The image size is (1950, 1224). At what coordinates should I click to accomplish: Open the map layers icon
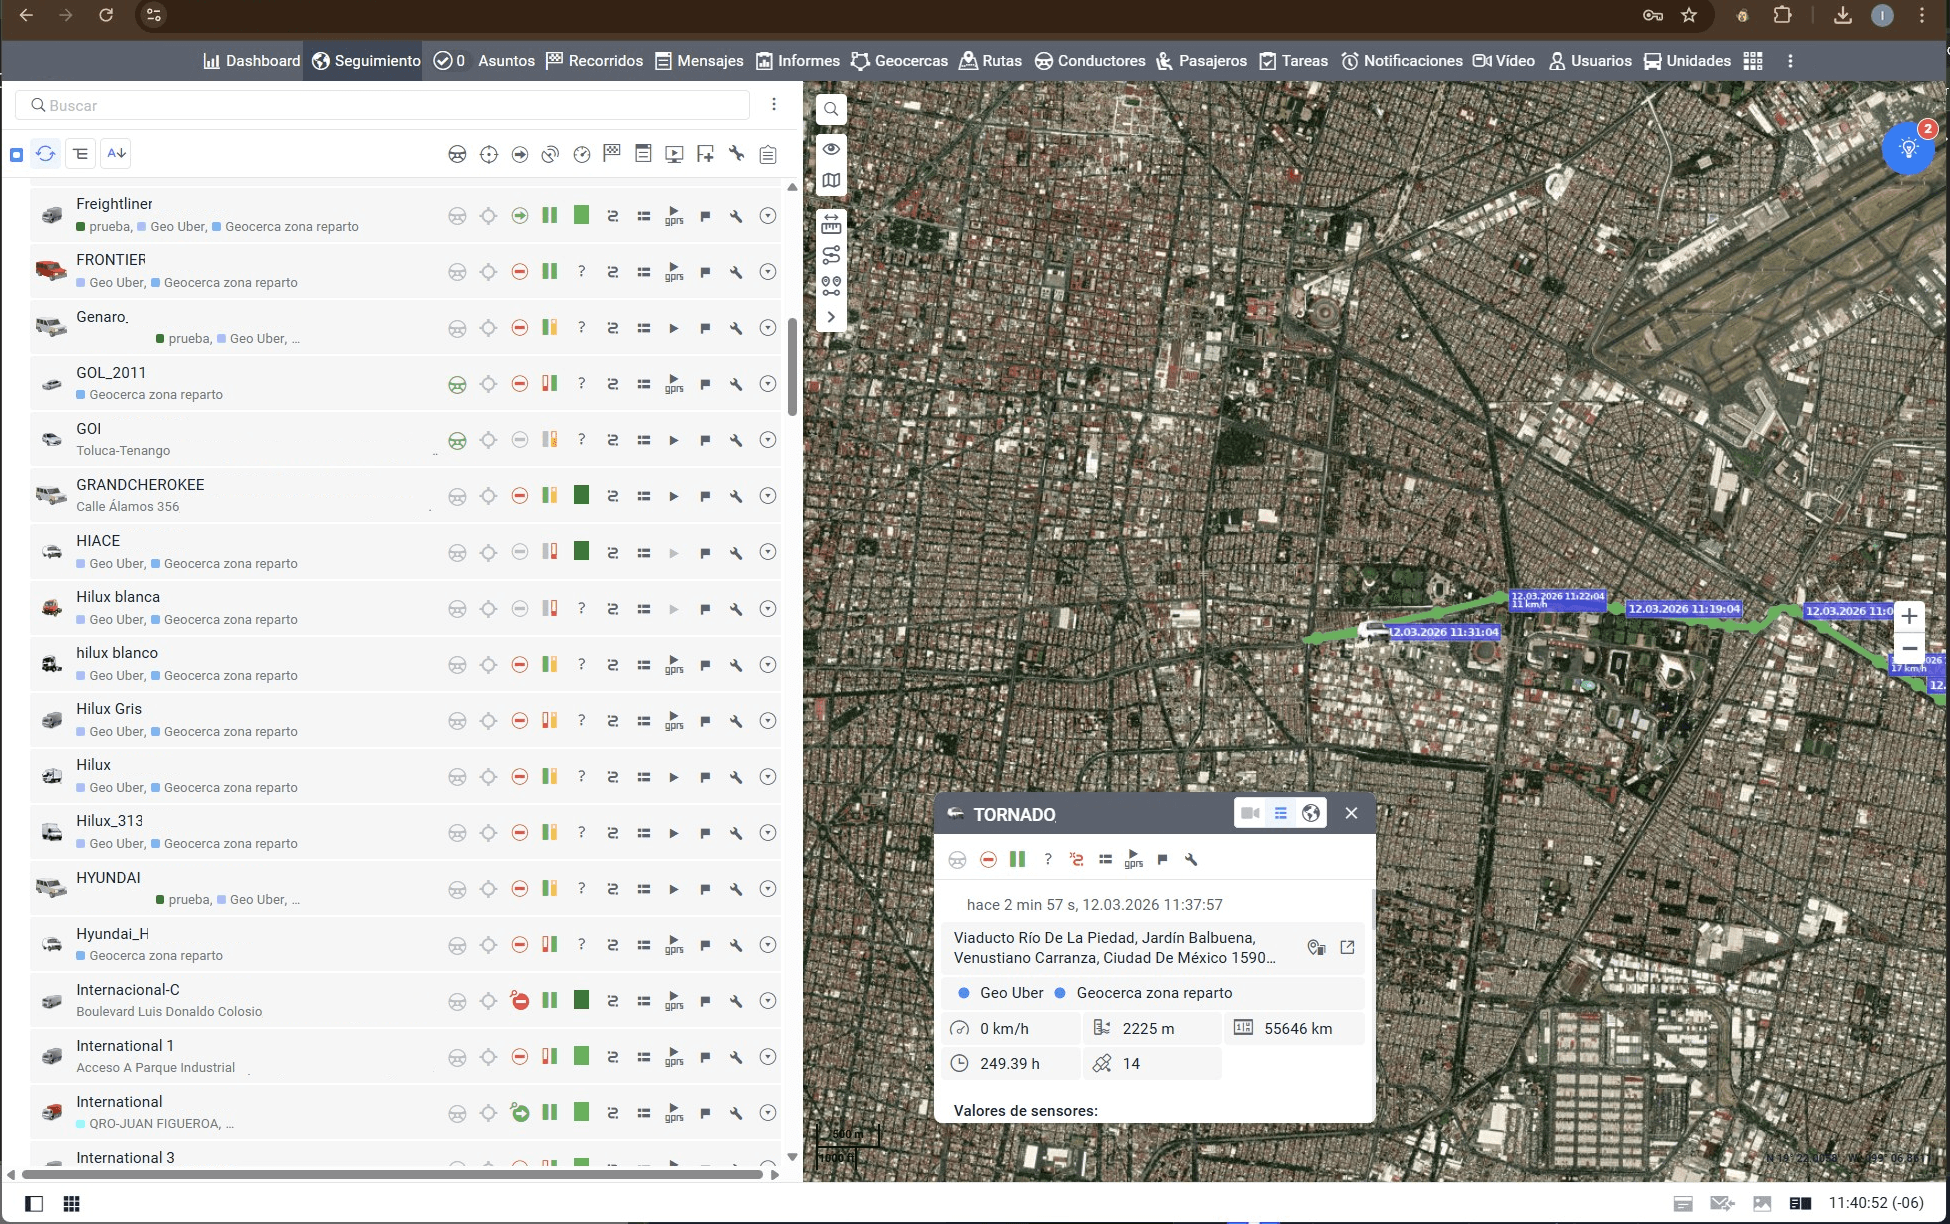point(831,181)
